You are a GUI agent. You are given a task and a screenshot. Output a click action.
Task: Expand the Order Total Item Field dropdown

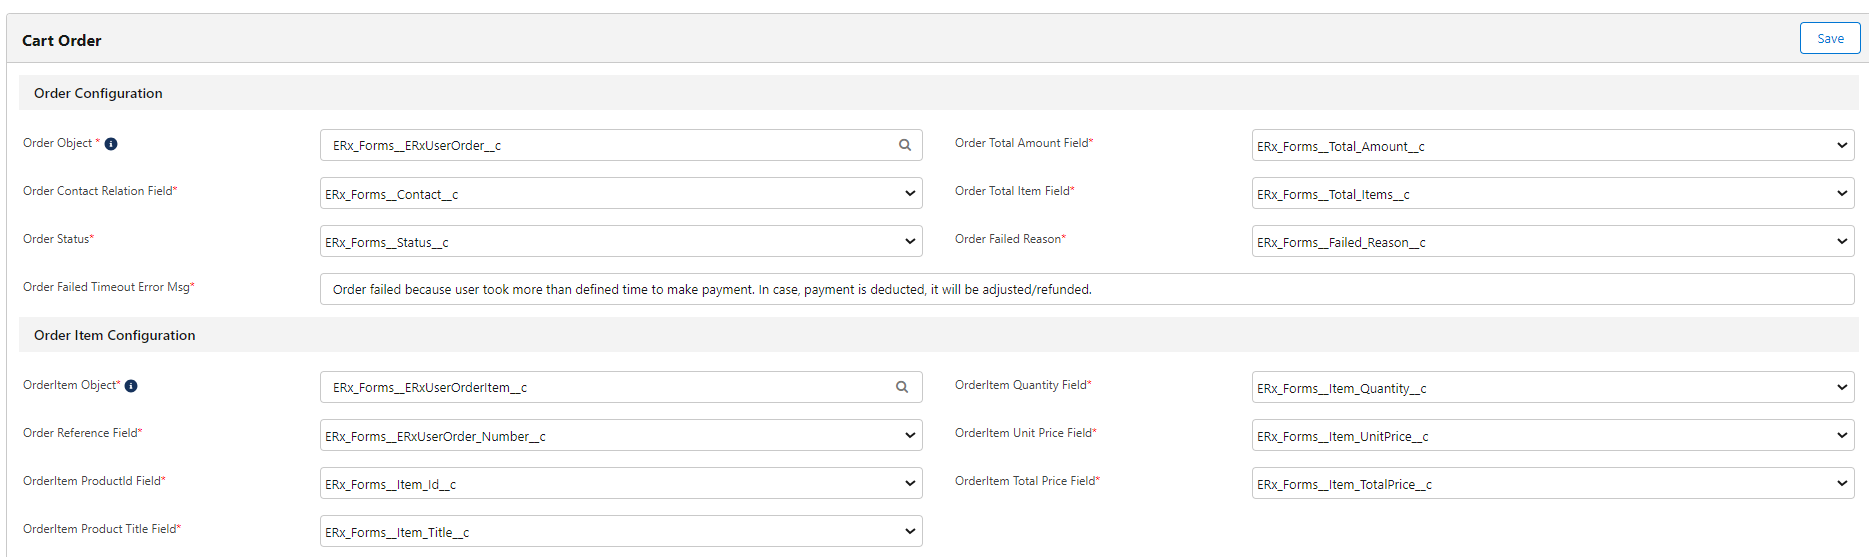point(1552,194)
